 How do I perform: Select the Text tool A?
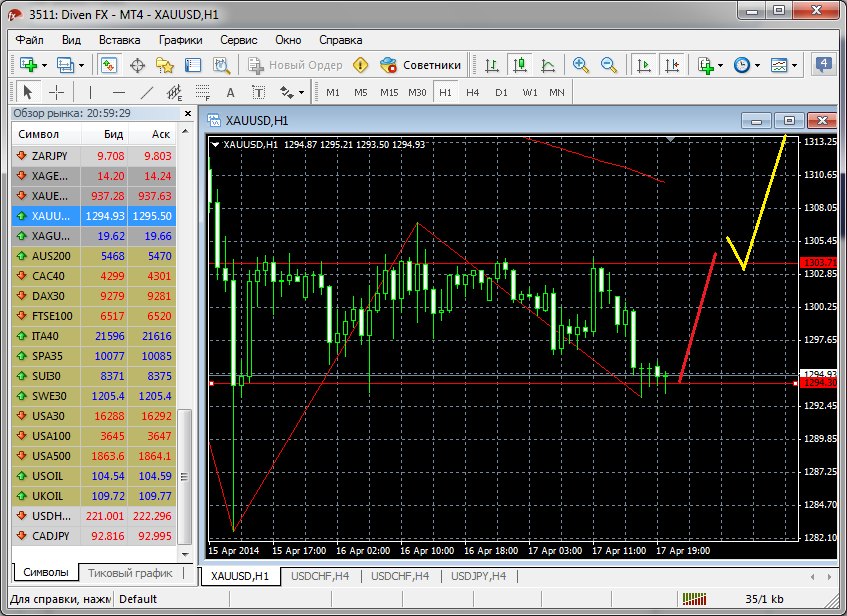(231, 92)
